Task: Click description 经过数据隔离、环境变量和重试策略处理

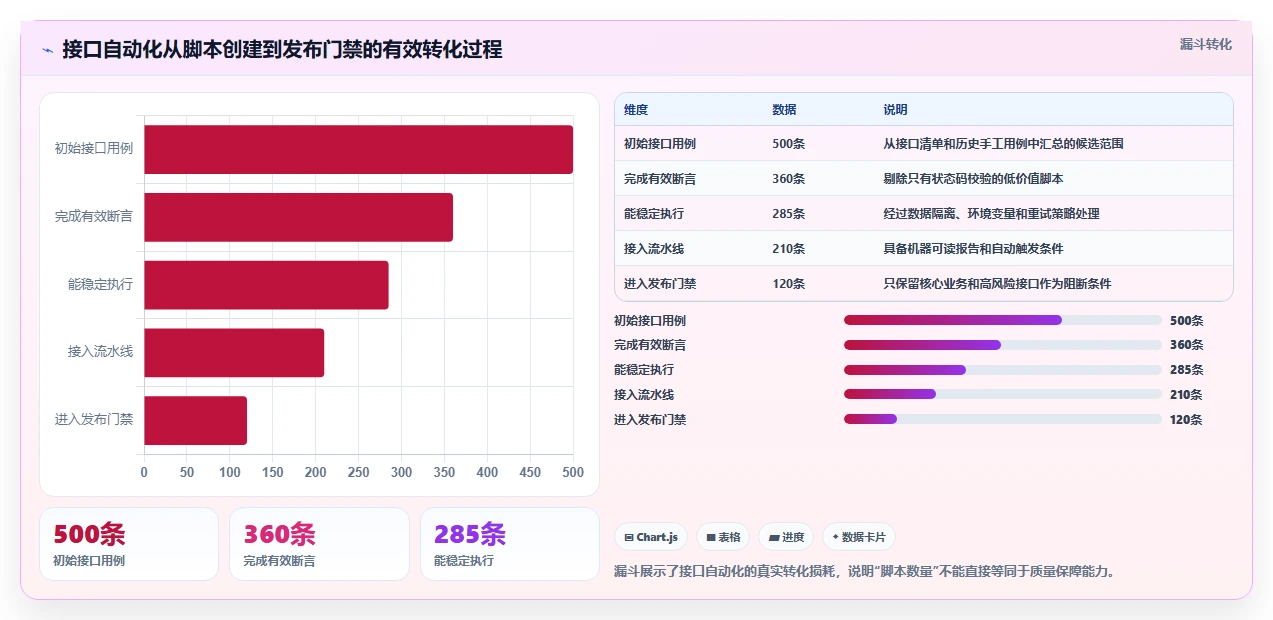Action: 991,214
